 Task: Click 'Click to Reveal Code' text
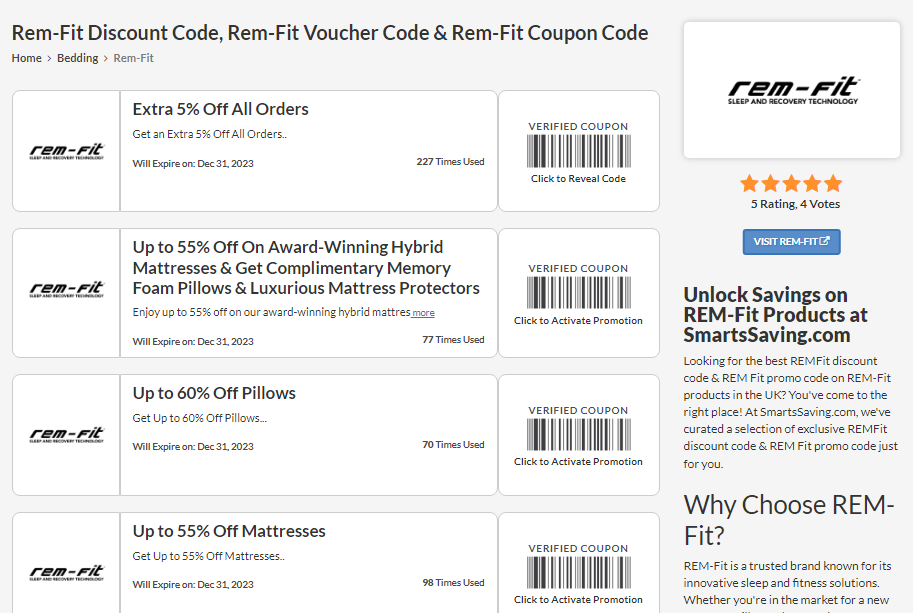[x=578, y=179]
